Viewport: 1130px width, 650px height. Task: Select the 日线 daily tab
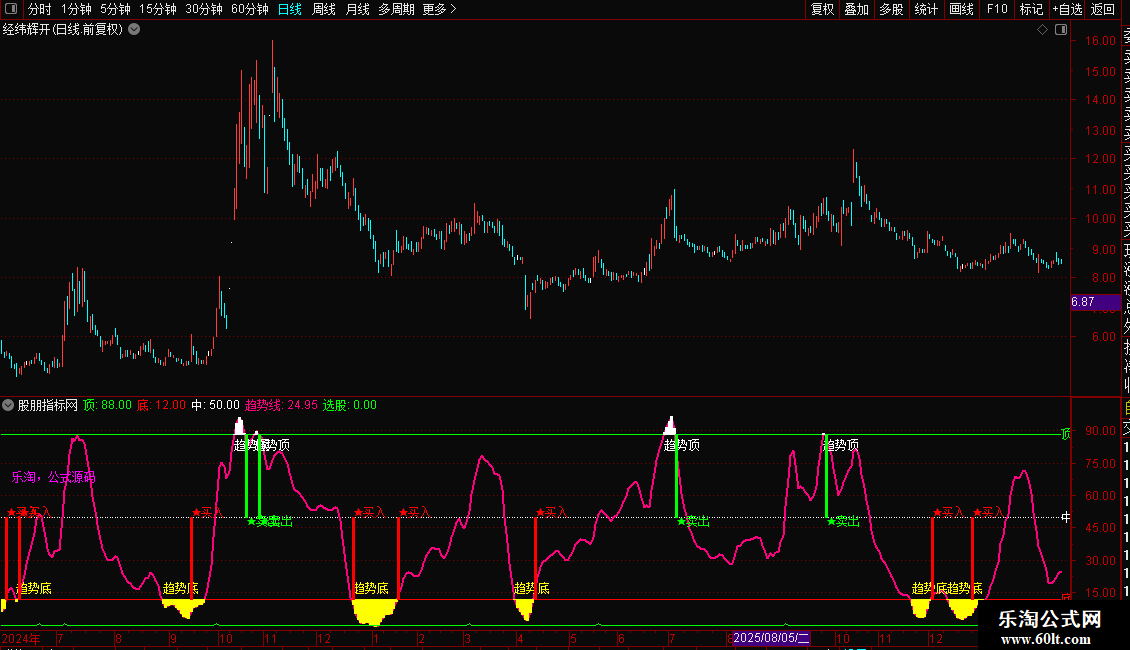pyautogui.click(x=290, y=9)
